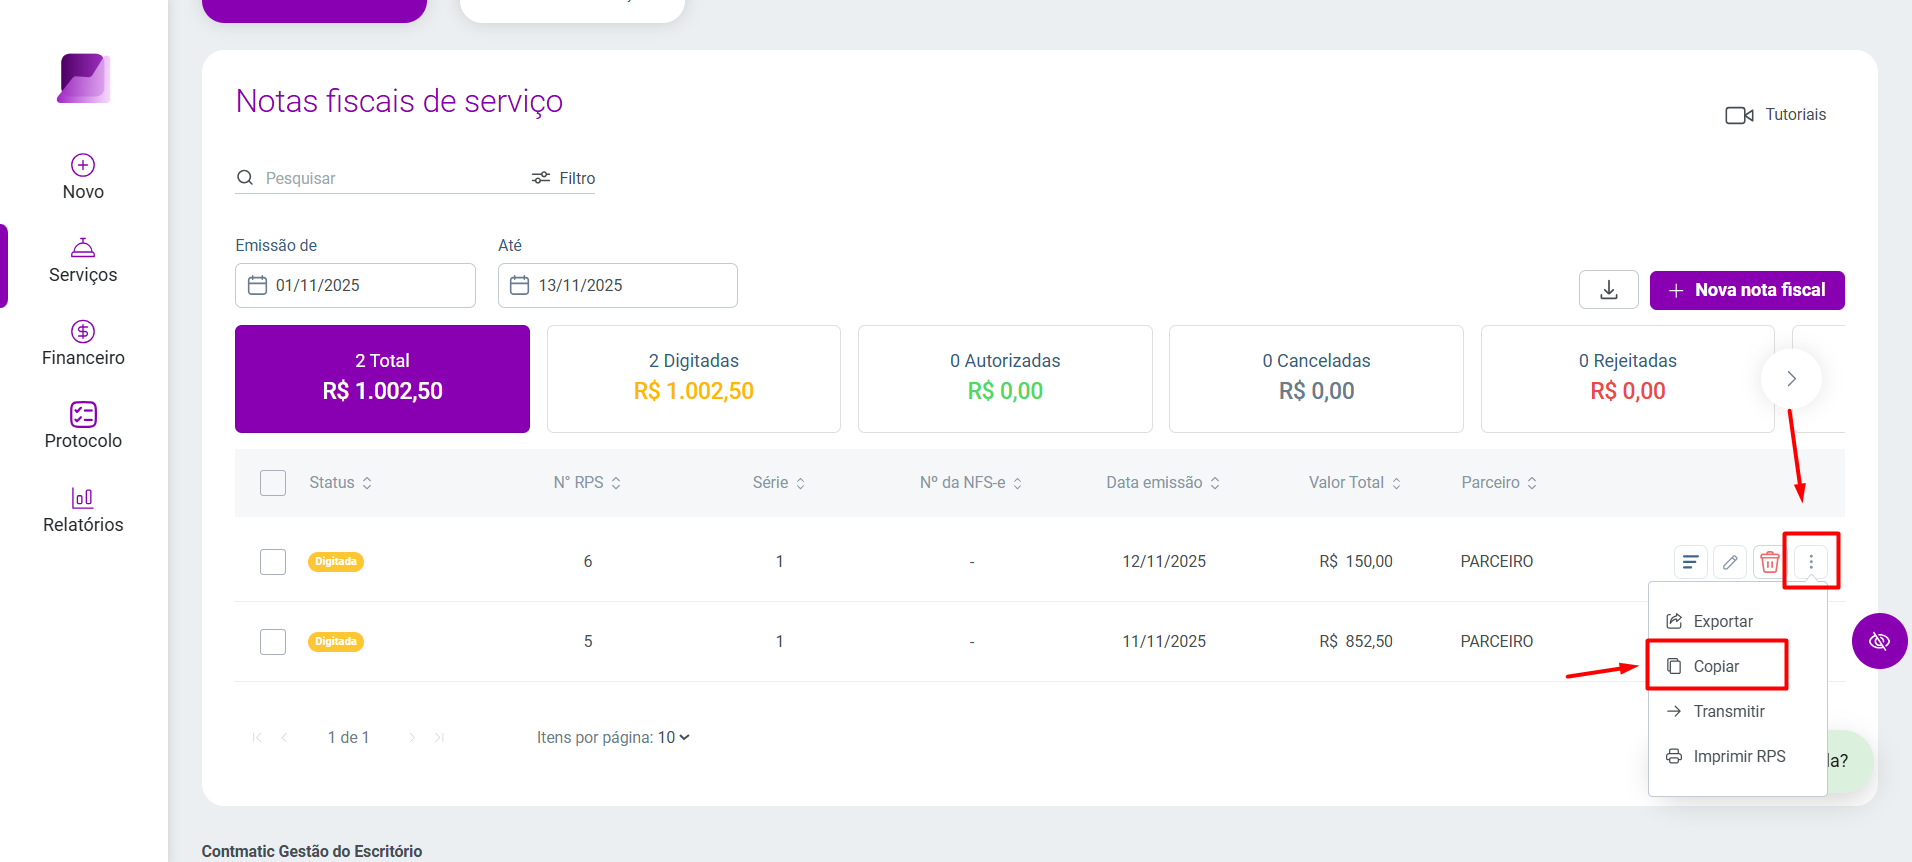The height and width of the screenshot is (862, 1912).
Task: Tick the select-all header checkbox
Action: pos(273,483)
